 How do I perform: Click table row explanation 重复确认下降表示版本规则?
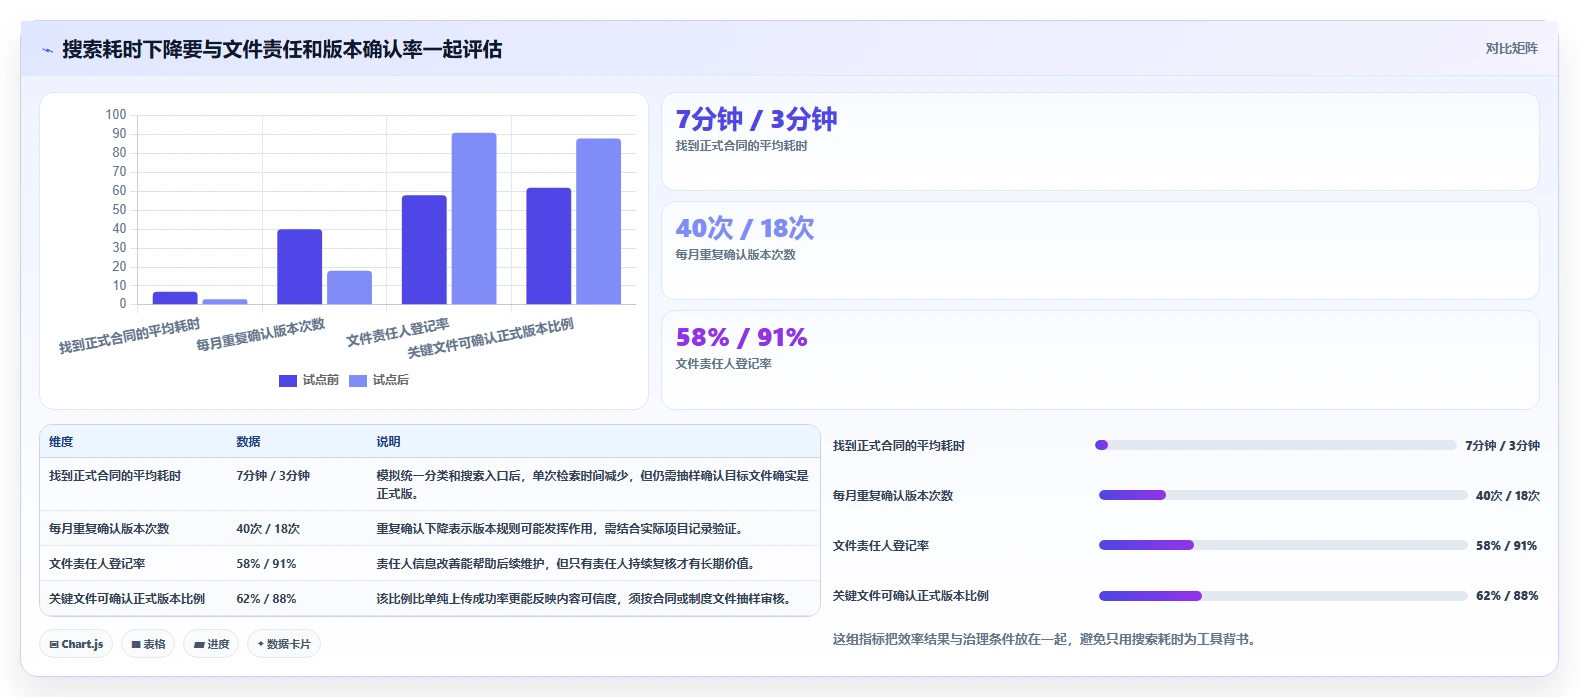[x=559, y=529]
